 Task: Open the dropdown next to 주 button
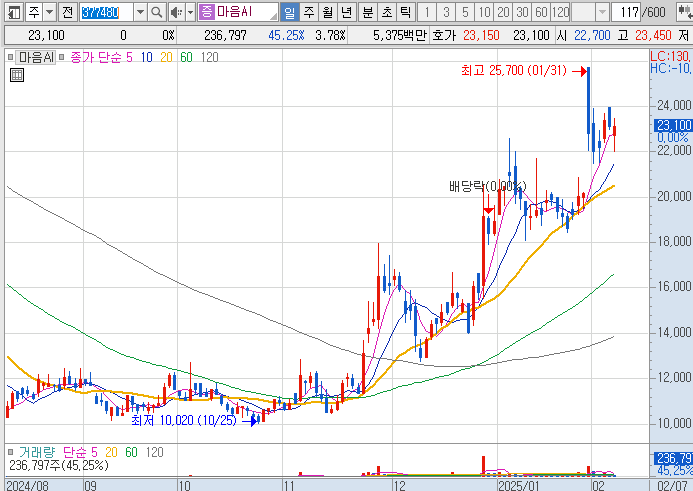50,12
